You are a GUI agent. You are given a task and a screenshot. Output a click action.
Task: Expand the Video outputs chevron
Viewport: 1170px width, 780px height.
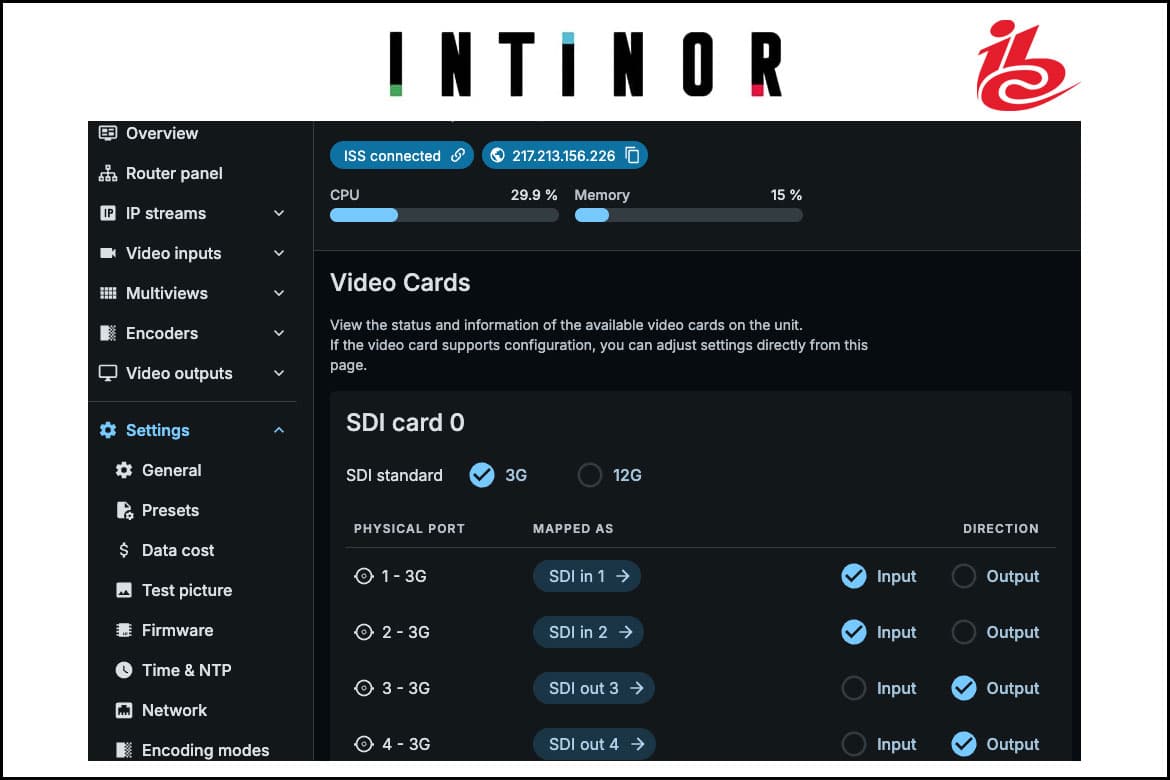(x=279, y=373)
